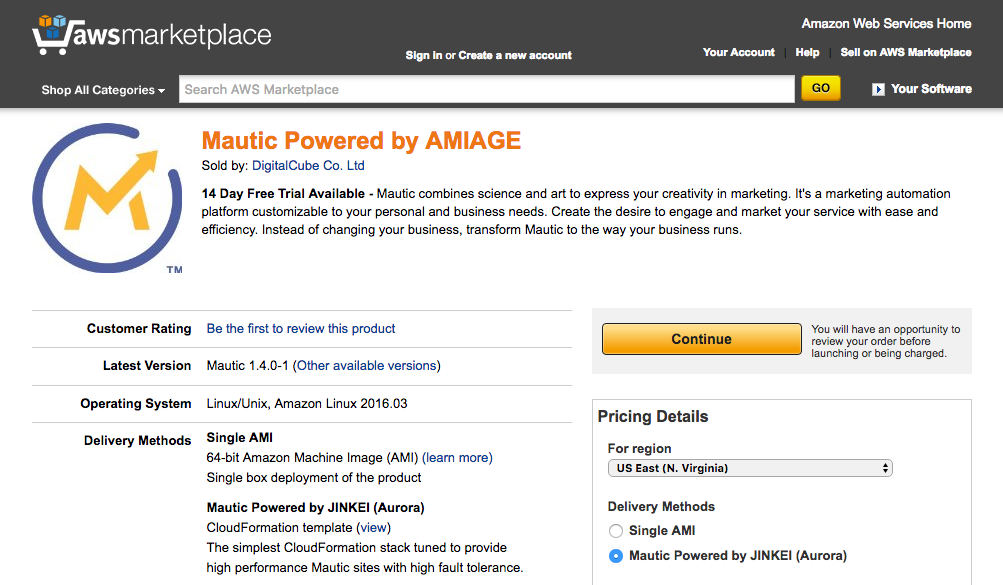Click the Sign in link
Screen dimensions: 1003x585
[x=423, y=56]
